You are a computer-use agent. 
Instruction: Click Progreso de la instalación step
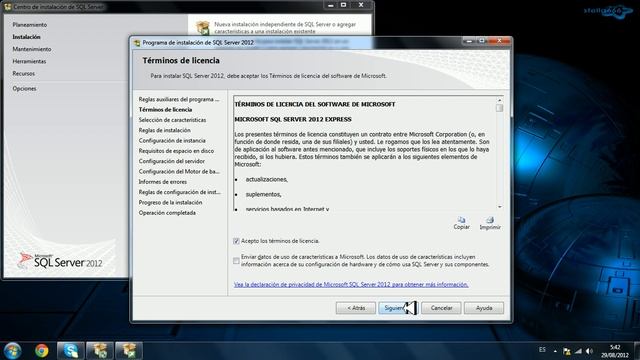[x=170, y=202]
